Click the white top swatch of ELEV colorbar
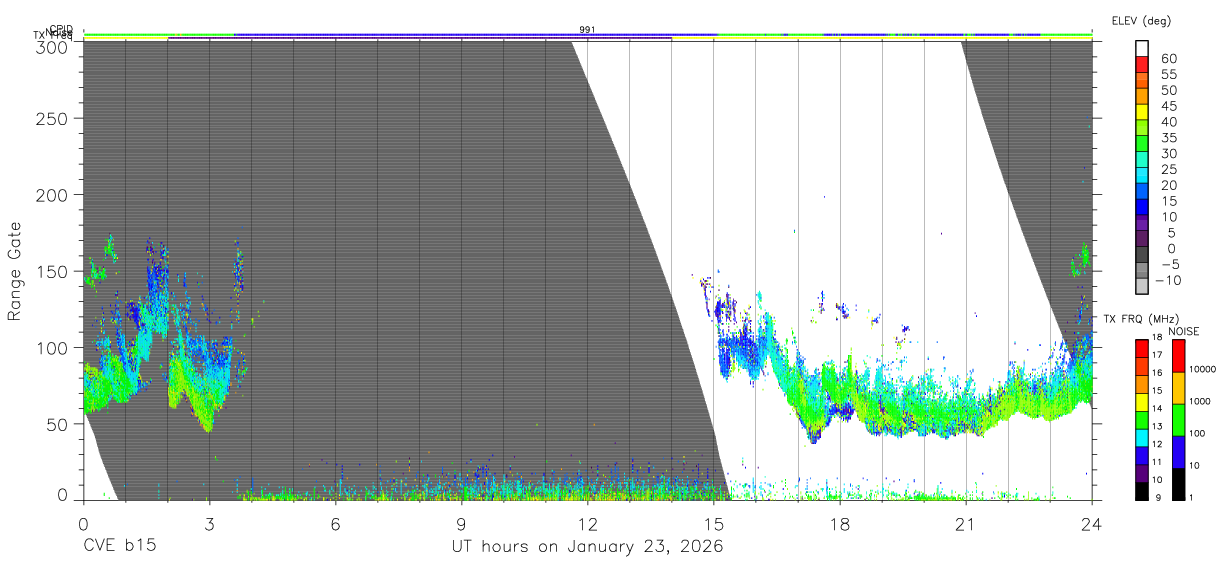1228x567 pixels. pyautogui.click(x=1143, y=49)
